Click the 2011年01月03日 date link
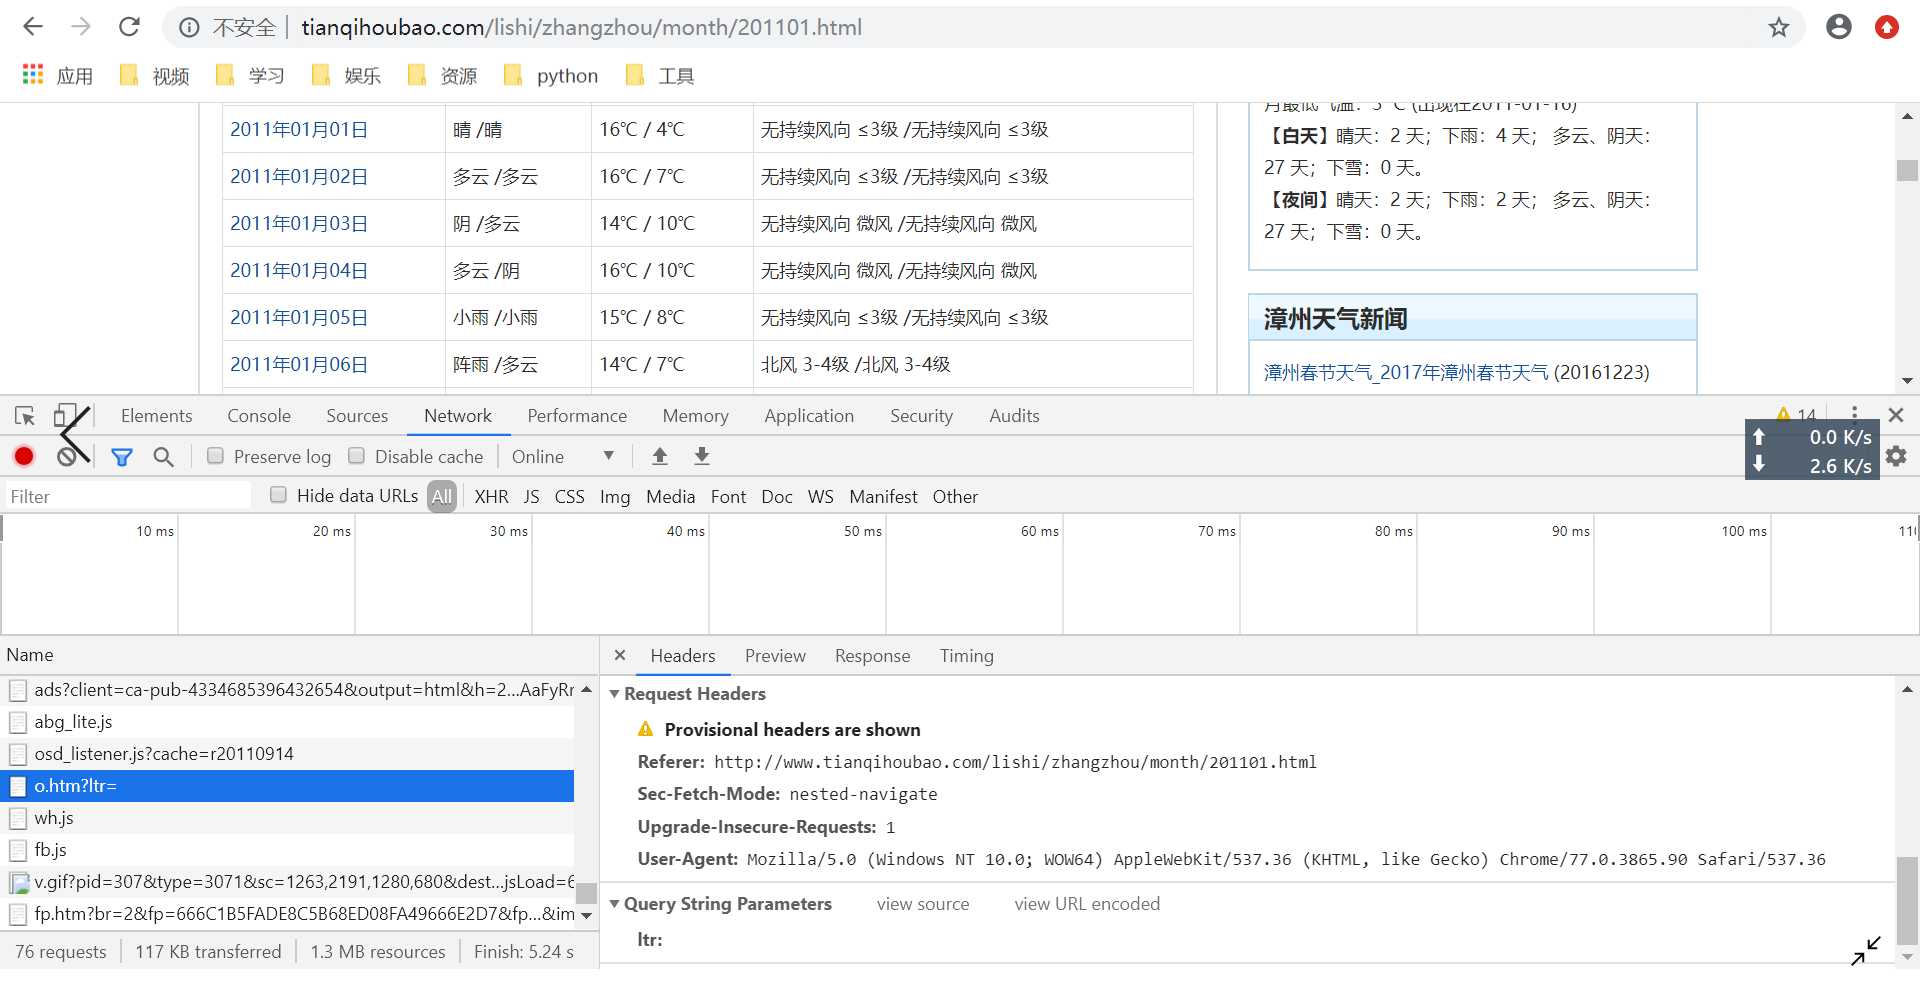This screenshot has width=1920, height=999. (x=298, y=223)
